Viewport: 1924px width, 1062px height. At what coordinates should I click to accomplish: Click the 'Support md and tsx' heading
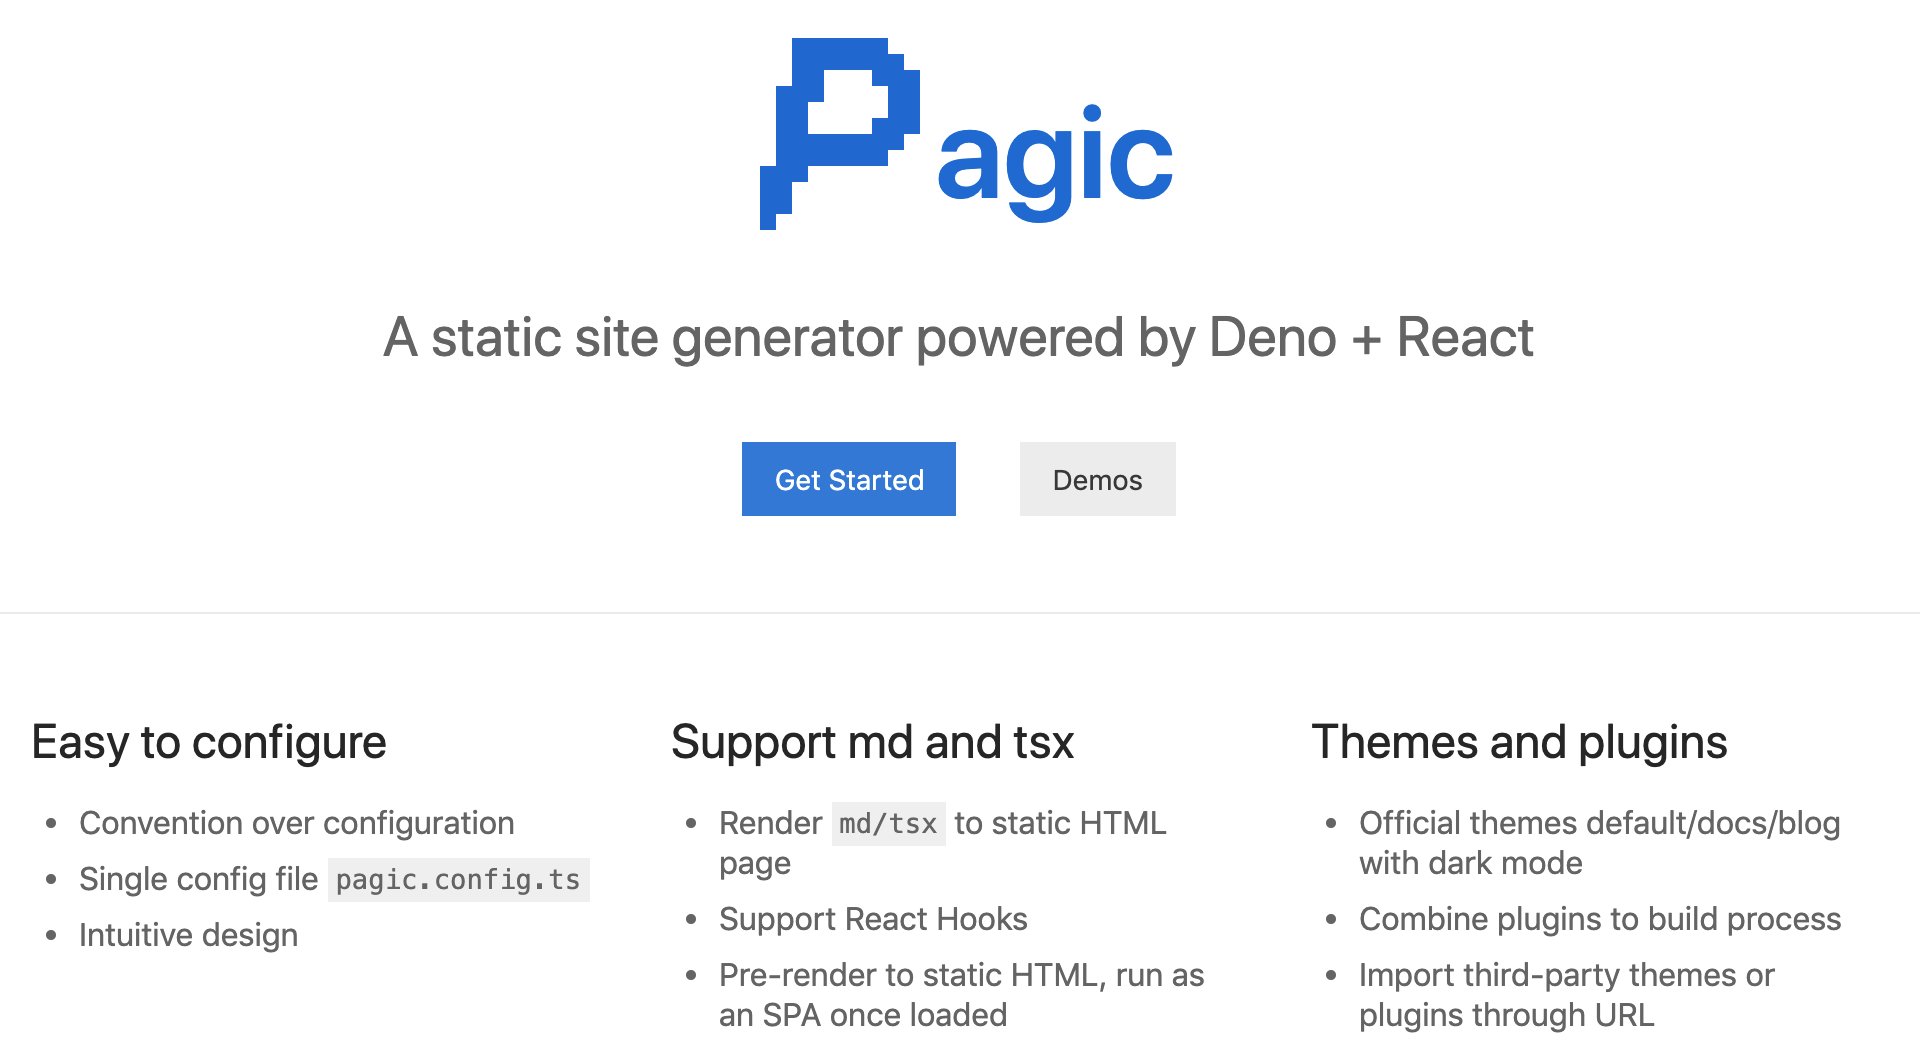(873, 742)
